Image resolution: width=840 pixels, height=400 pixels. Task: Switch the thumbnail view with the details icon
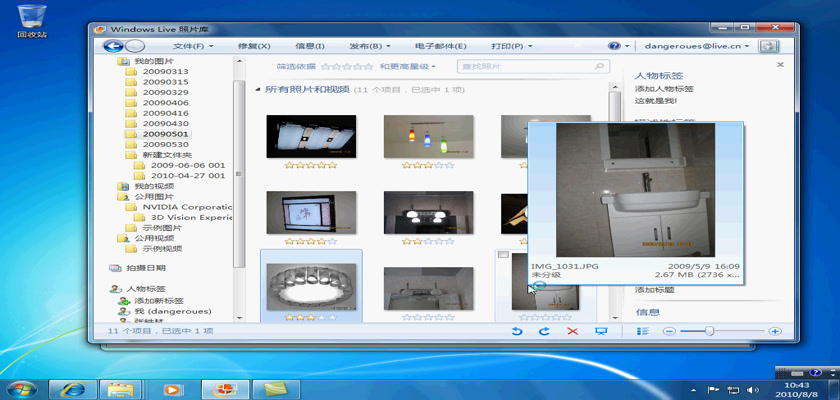[644, 331]
